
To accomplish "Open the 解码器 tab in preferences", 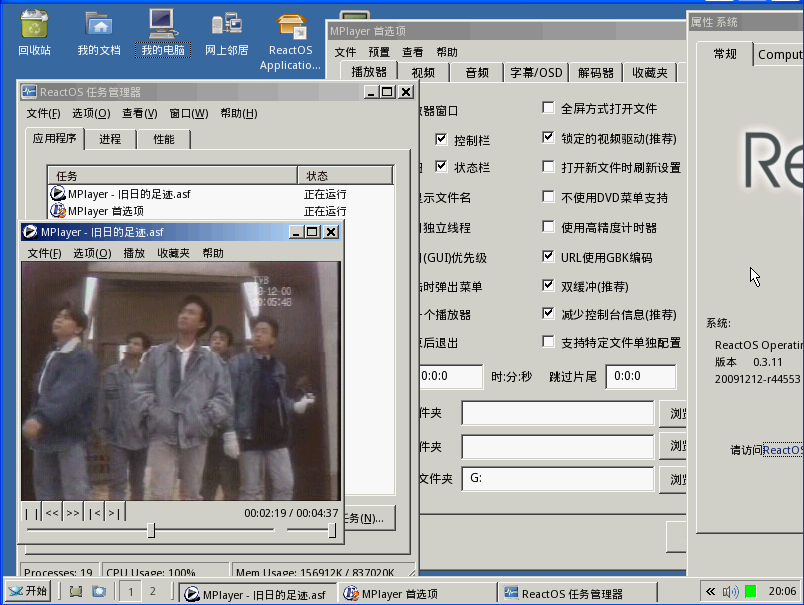I will tap(596, 73).
